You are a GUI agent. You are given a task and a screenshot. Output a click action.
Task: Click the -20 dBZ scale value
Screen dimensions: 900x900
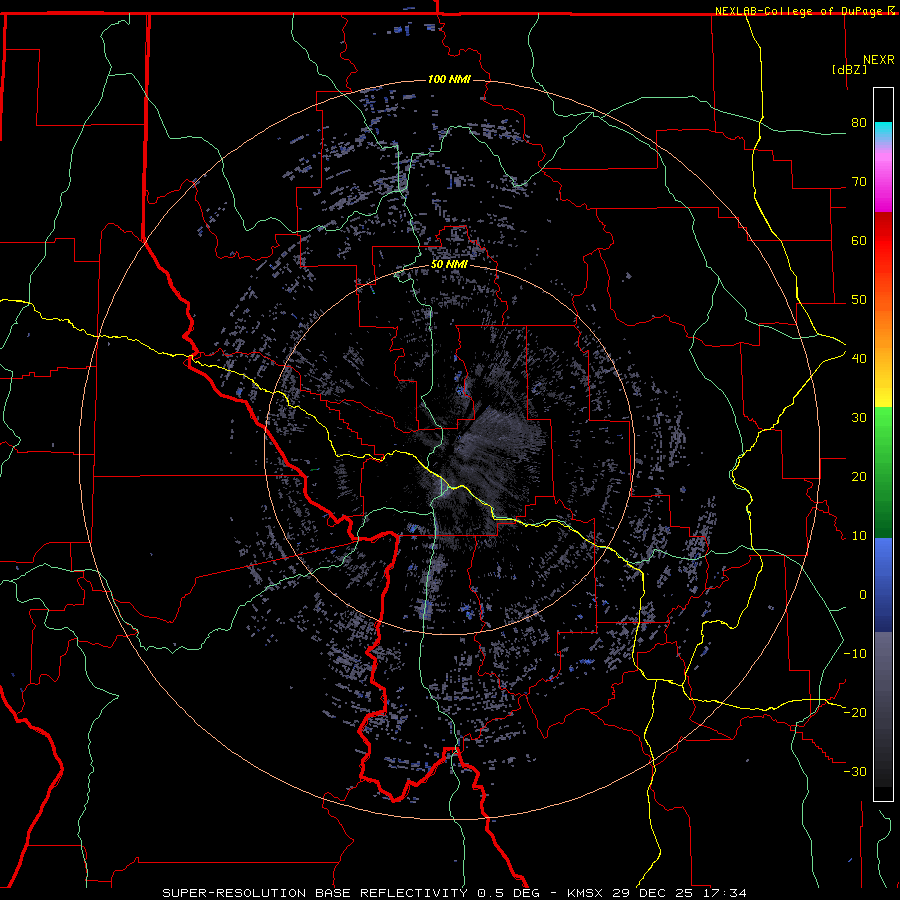pyautogui.click(x=855, y=713)
